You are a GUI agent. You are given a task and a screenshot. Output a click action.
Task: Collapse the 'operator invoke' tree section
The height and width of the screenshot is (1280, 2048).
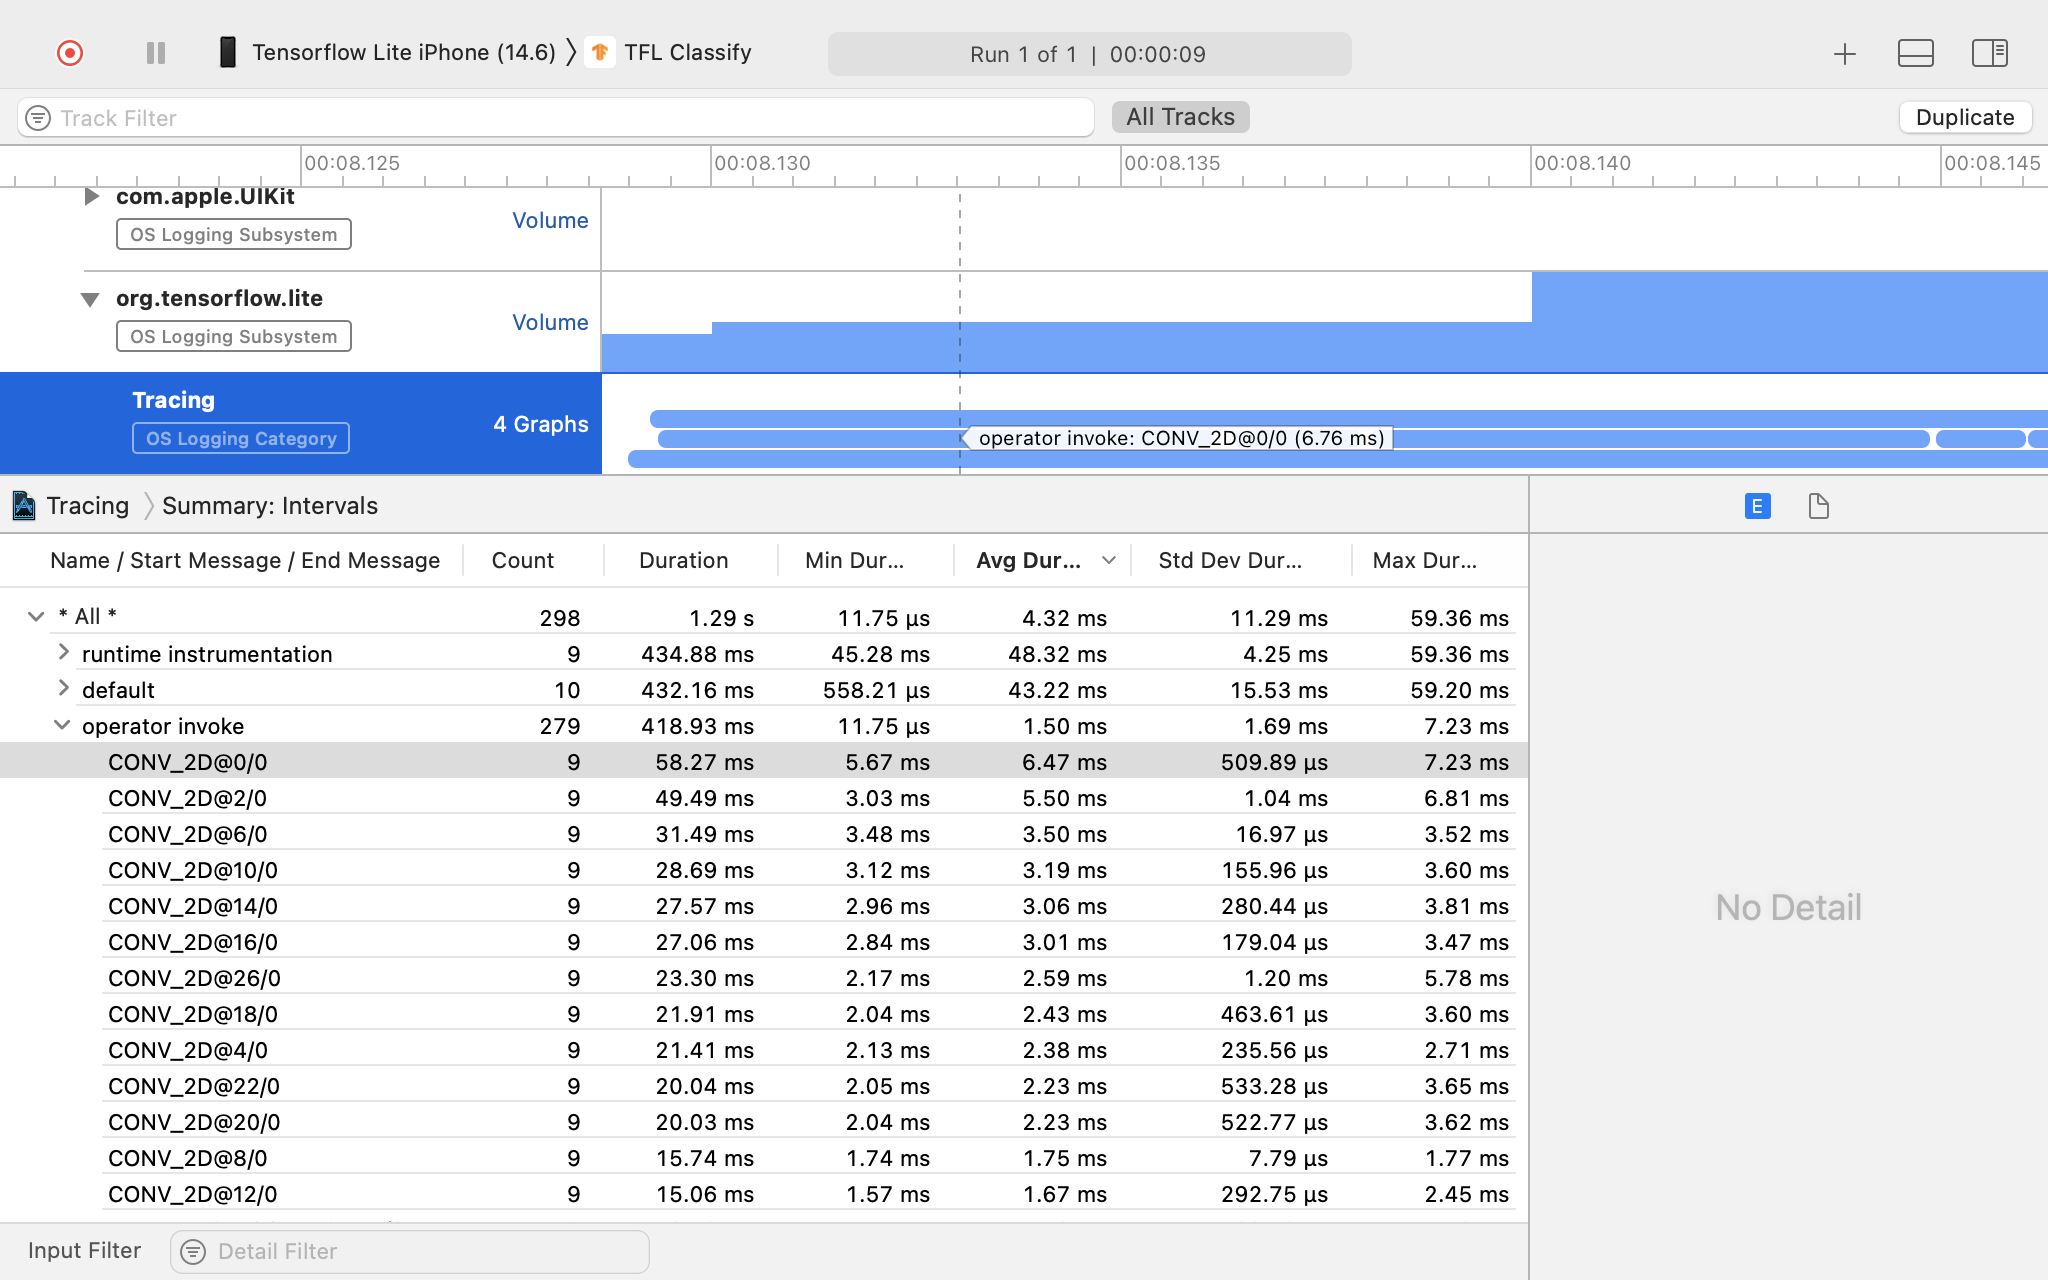coord(62,724)
